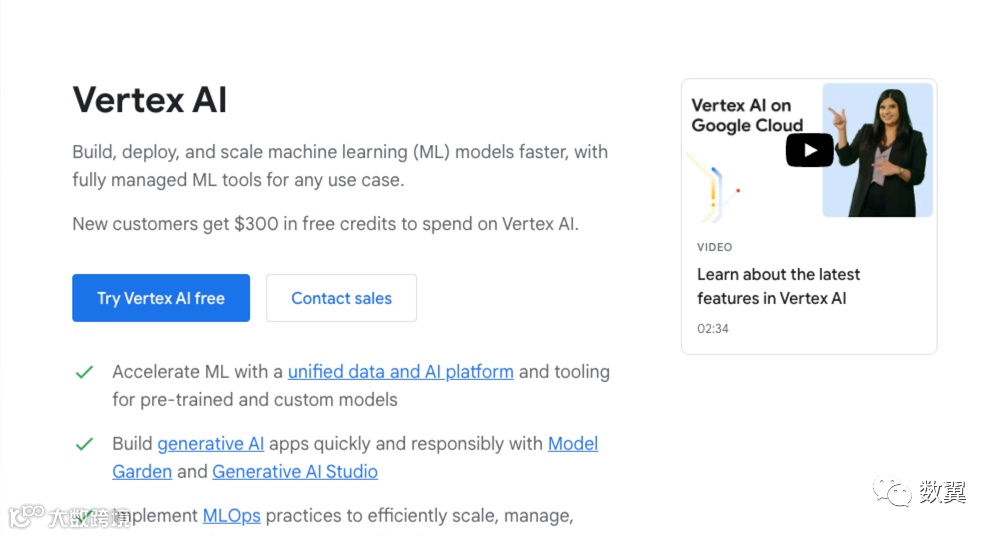
Task: Click the Vertex AI page heading
Action: [x=150, y=100]
